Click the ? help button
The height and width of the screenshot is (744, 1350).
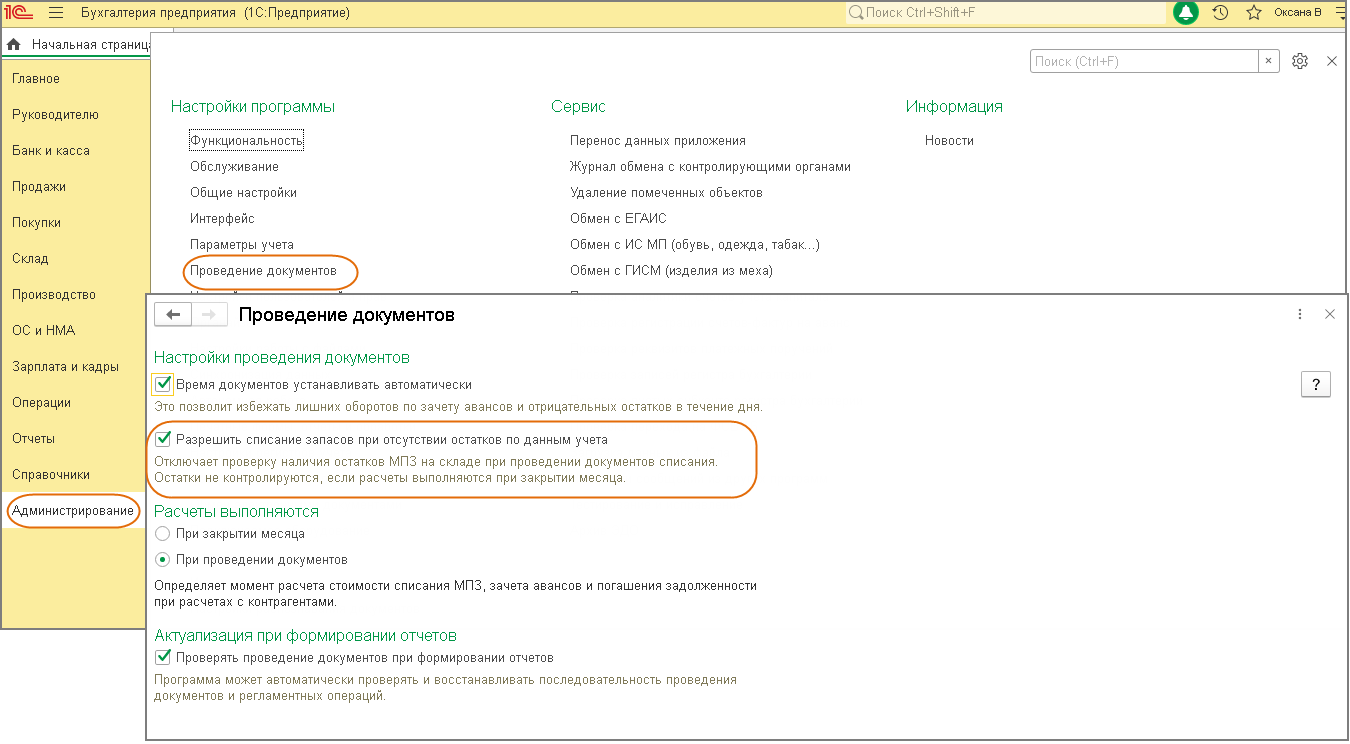coord(1316,384)
